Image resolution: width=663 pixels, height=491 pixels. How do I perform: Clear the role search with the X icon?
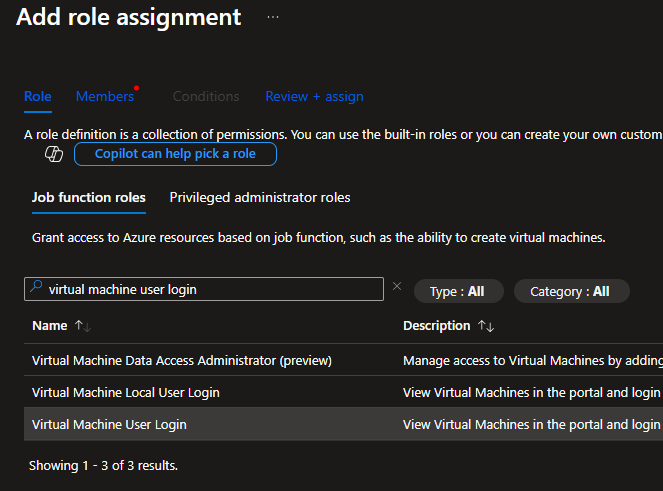(x=397, y=286)
